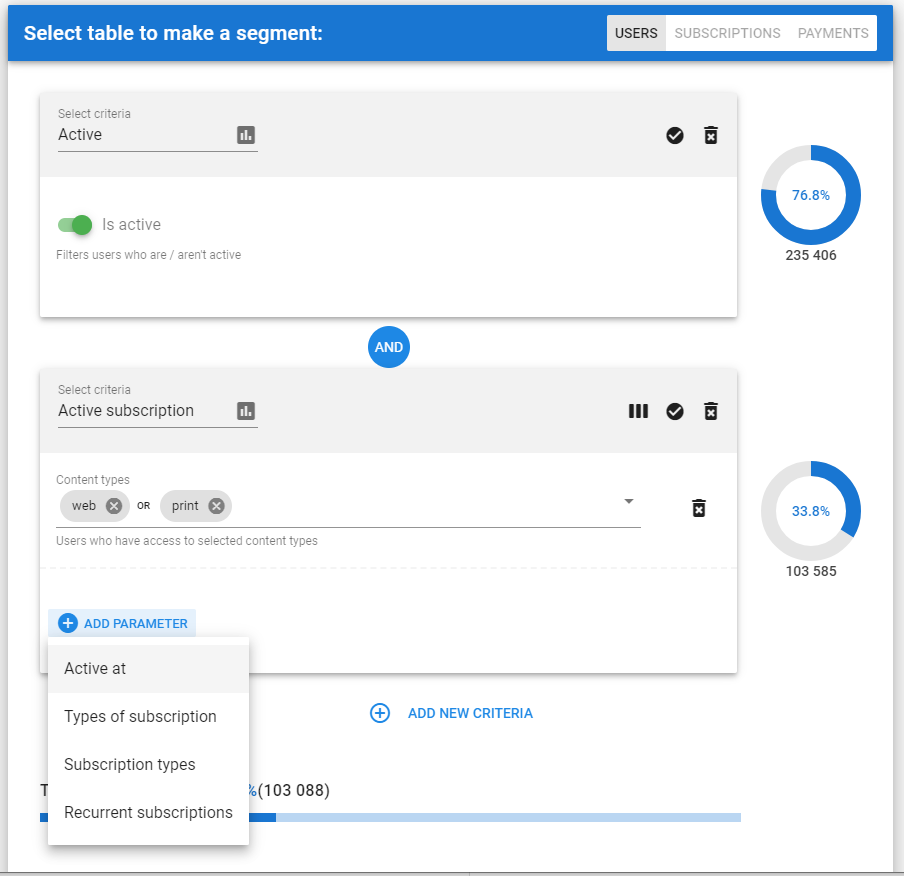Switch to the SUBSCRIPTIONS tab
Image resolution: width=904 pixels, height=876 pixels.
(727, 32)
